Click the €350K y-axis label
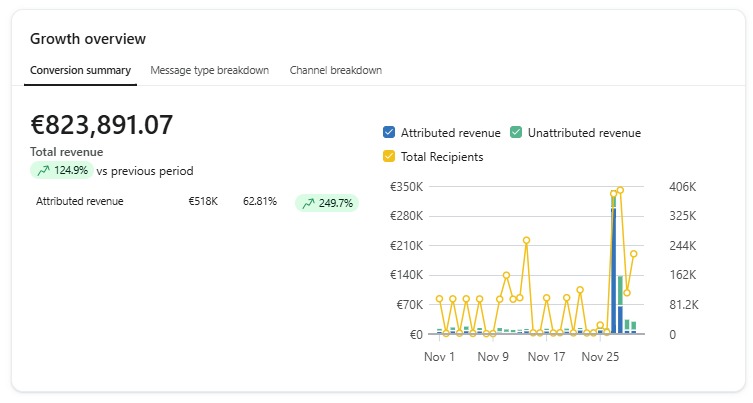The image size is (753, 403). 406,186
